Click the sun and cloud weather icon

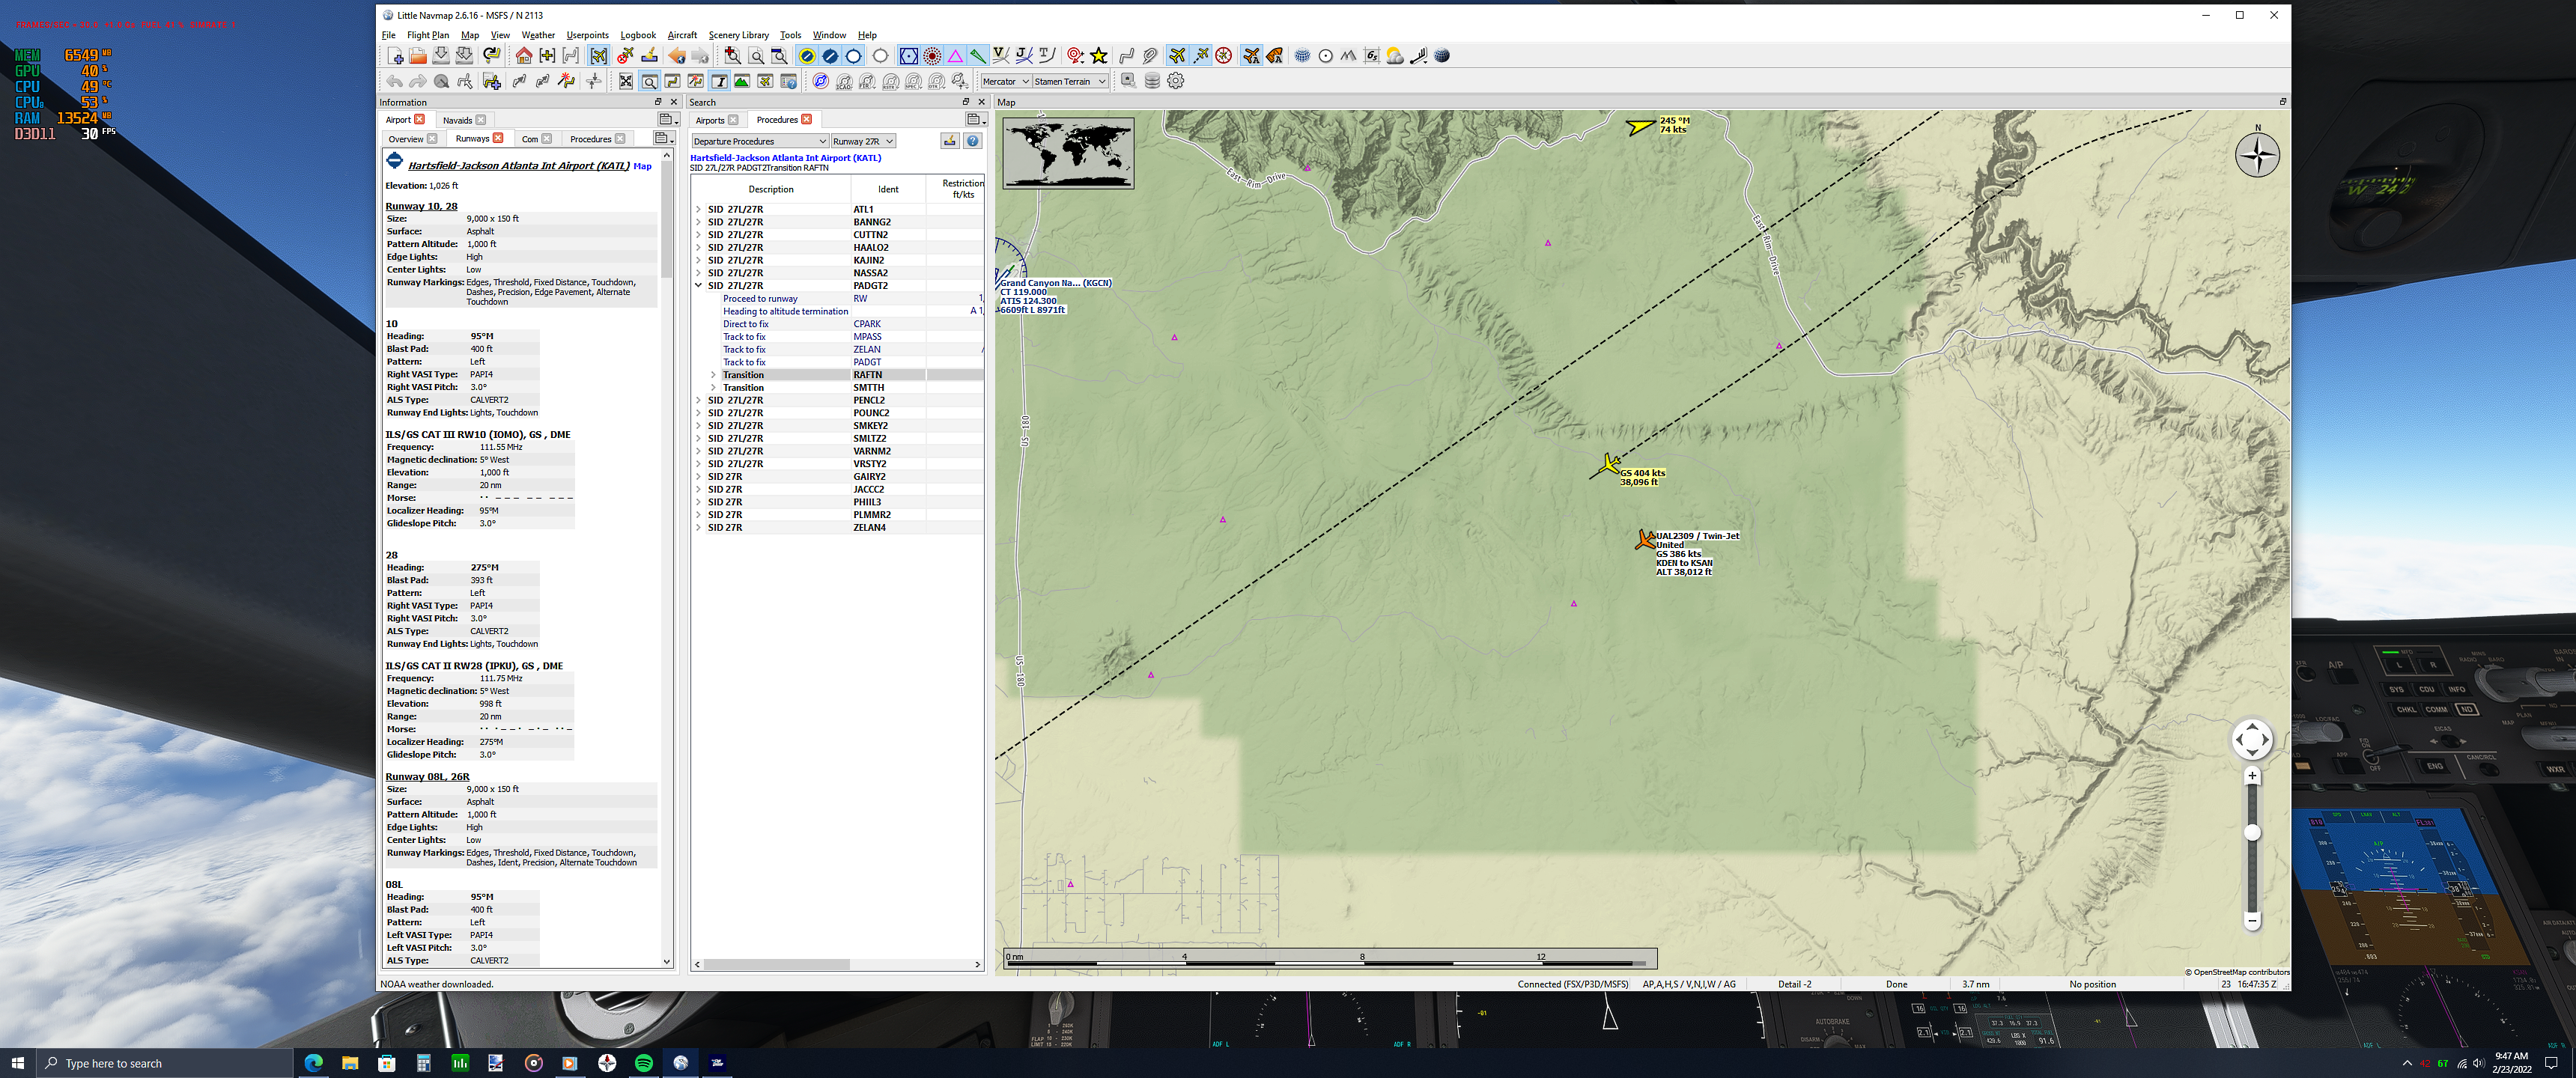click(x=1395, y=56)
